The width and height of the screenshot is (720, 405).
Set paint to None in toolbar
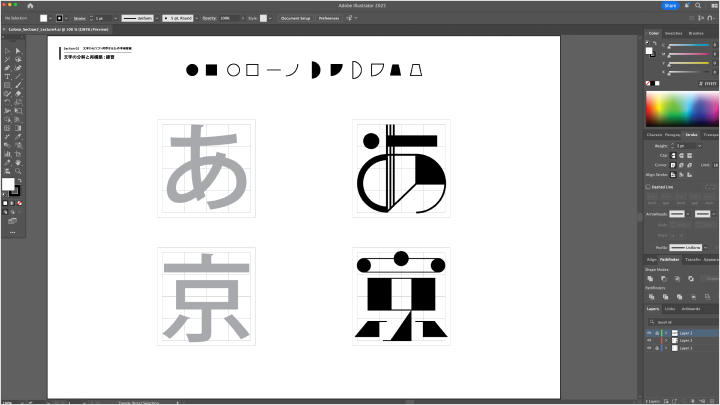tap(19, 203)
